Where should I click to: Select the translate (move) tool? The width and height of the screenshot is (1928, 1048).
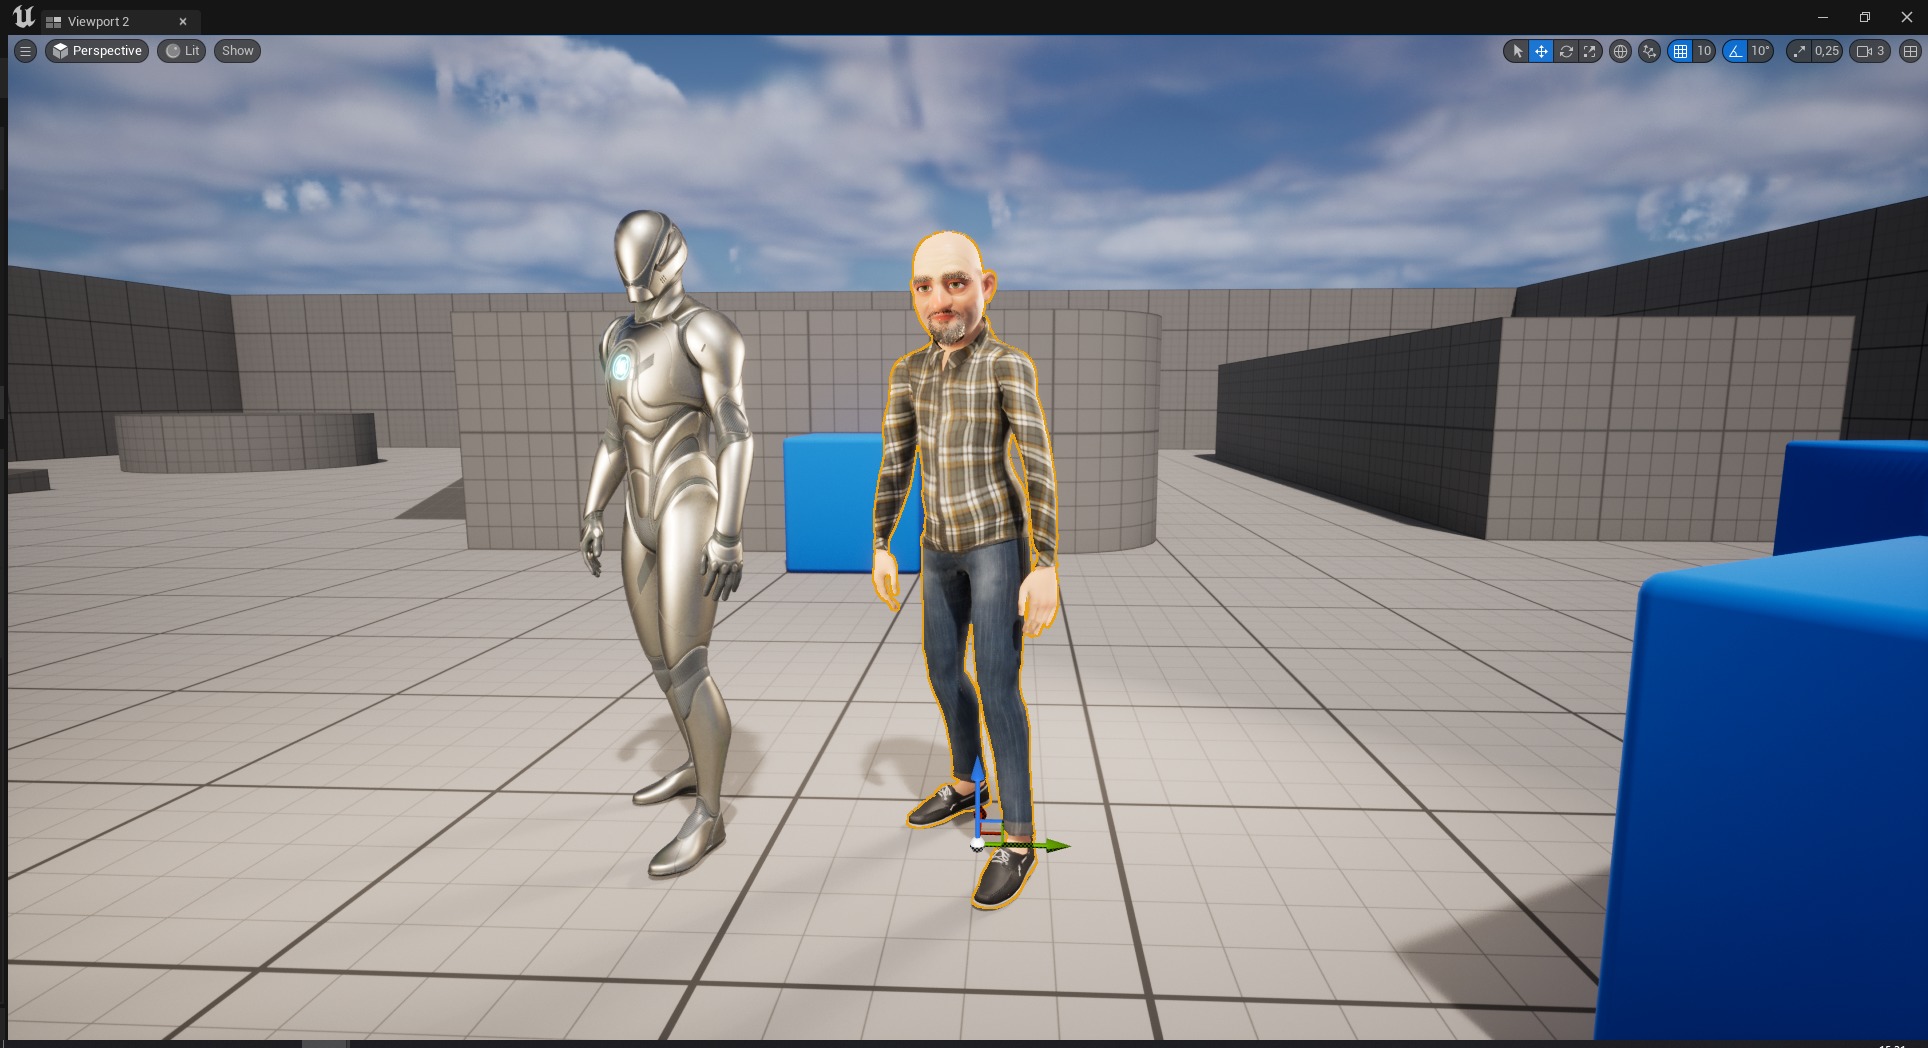click(1541, 51)
